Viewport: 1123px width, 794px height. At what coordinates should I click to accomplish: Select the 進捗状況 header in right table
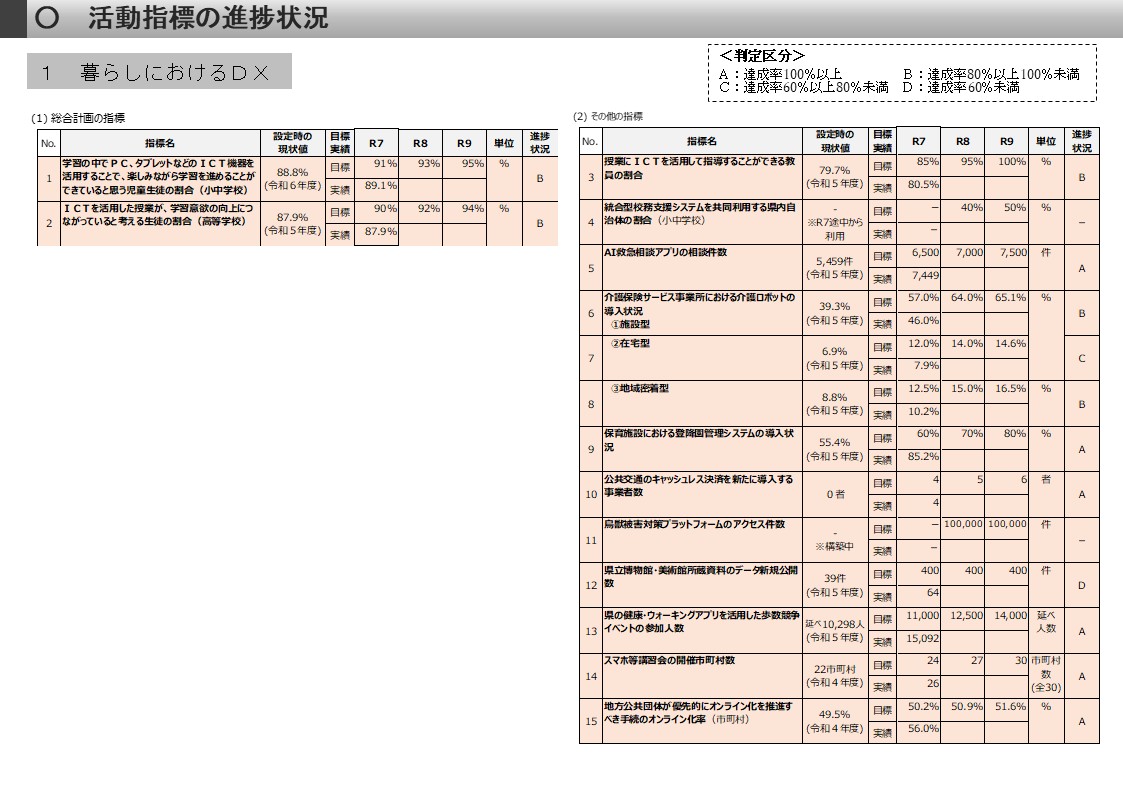[1081, 141]
